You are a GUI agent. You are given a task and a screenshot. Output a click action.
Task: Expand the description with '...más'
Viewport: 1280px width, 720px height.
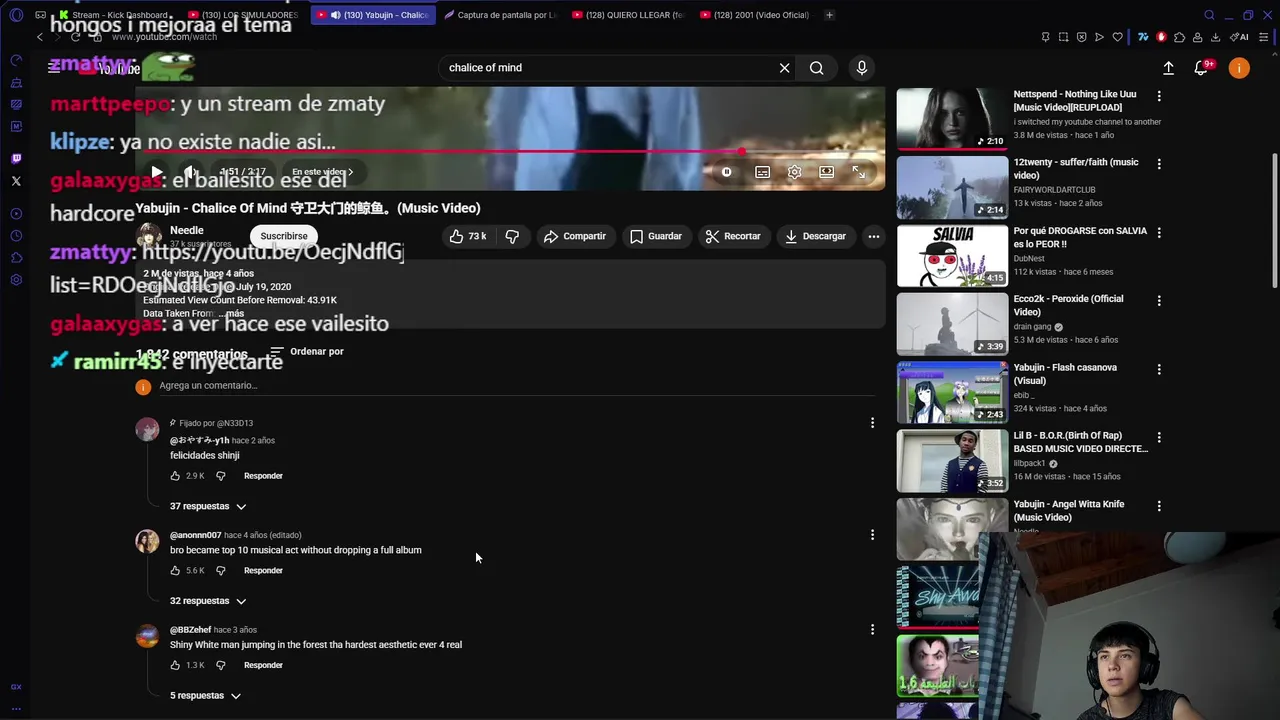pyautogui.click(x=231, y=314)
